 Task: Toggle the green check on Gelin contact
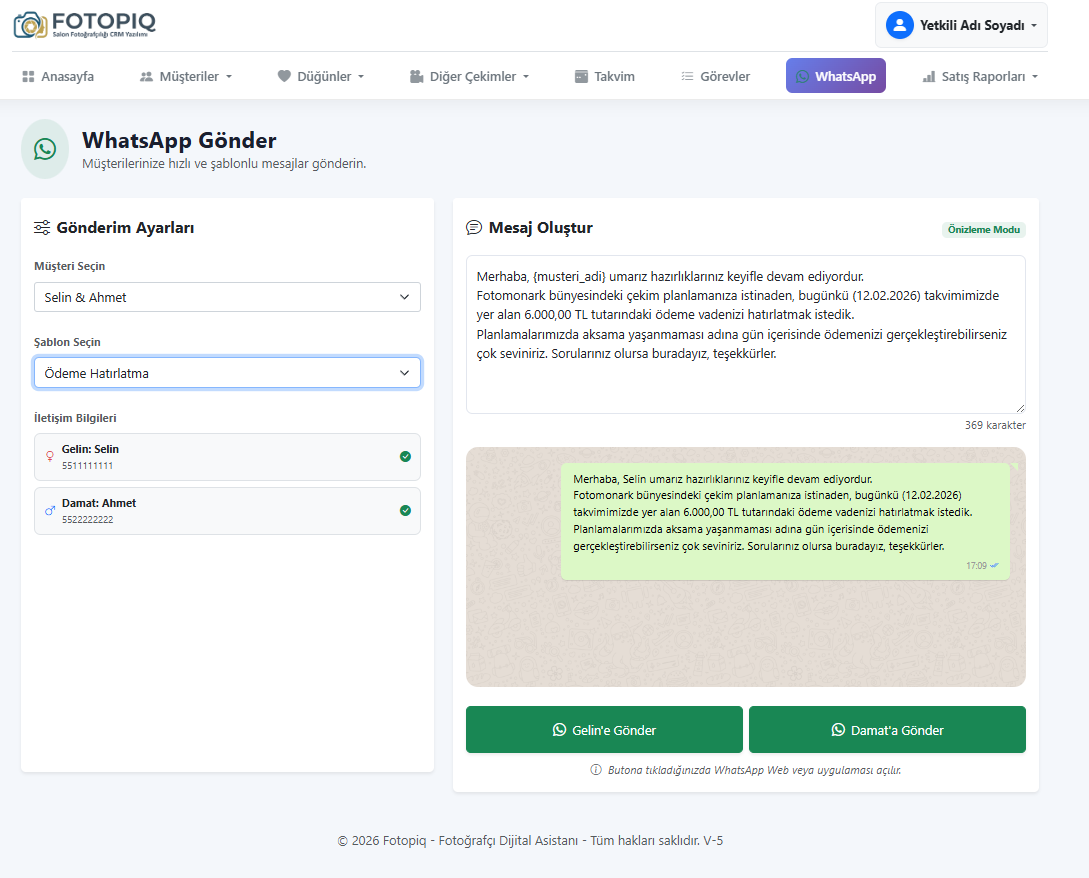click(405, 456)
